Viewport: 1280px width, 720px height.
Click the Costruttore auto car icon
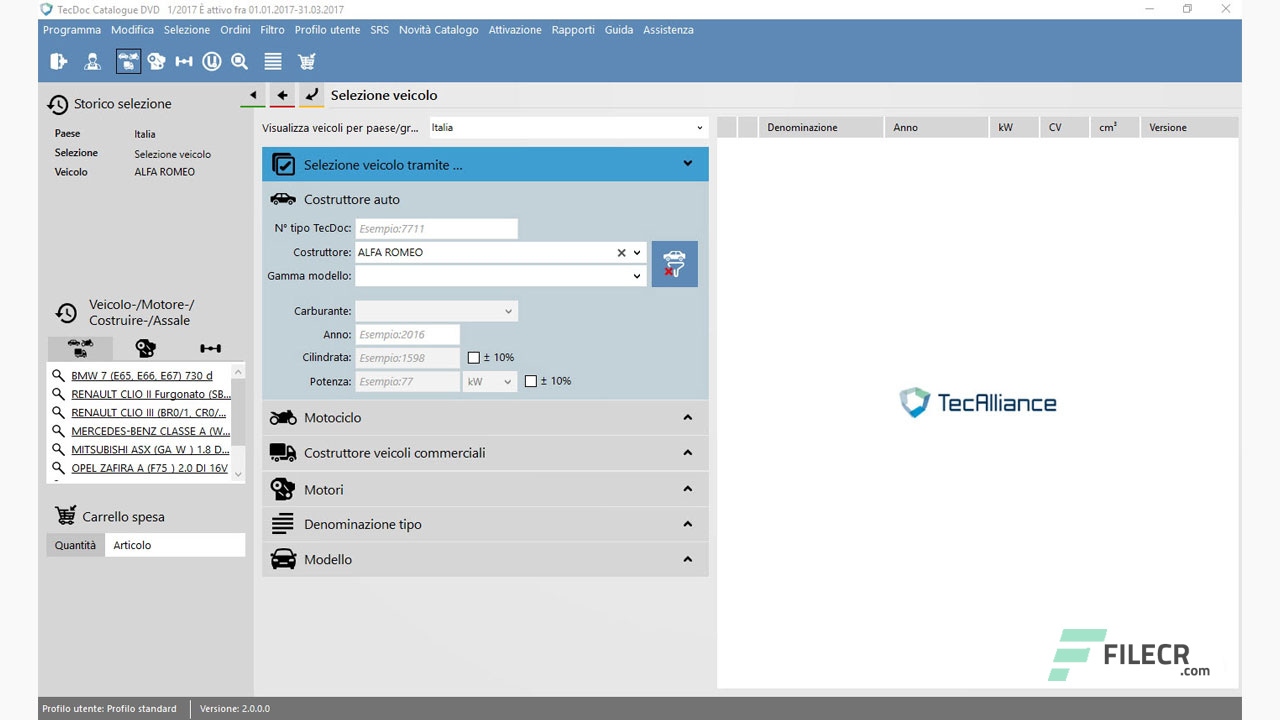pyautogui.click(x=283, y=199)
